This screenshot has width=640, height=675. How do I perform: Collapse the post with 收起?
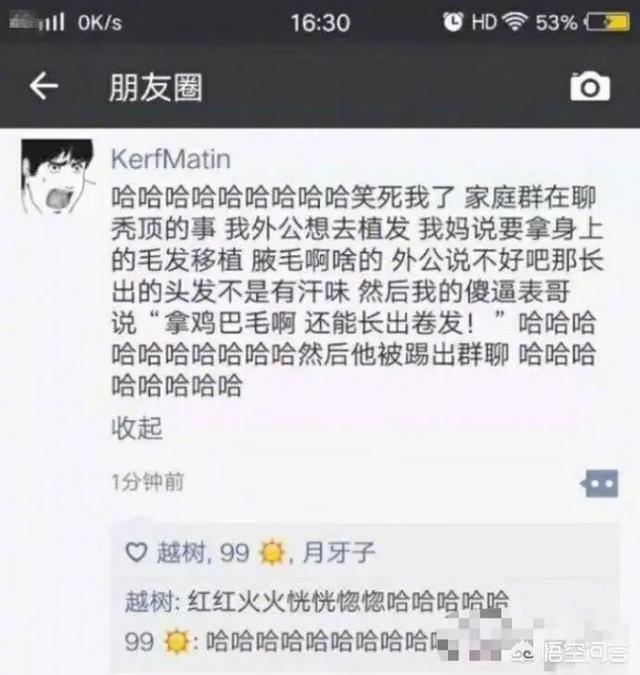coord(137,428)
